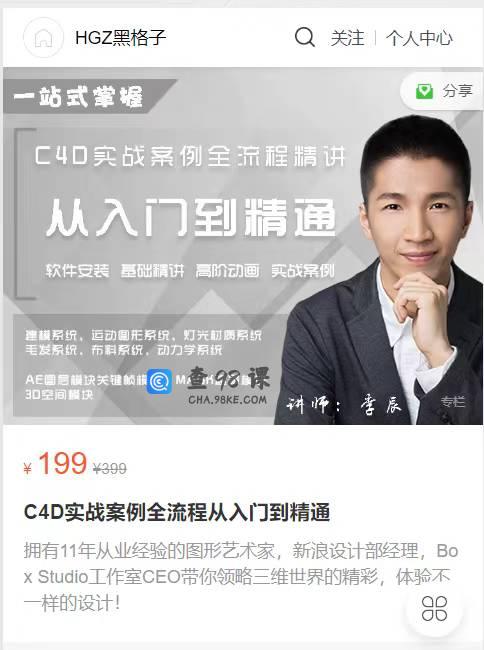Click the CHA.98KE.COM watermark text
This screenshot has width=484, height=650.
coord(227,400)
